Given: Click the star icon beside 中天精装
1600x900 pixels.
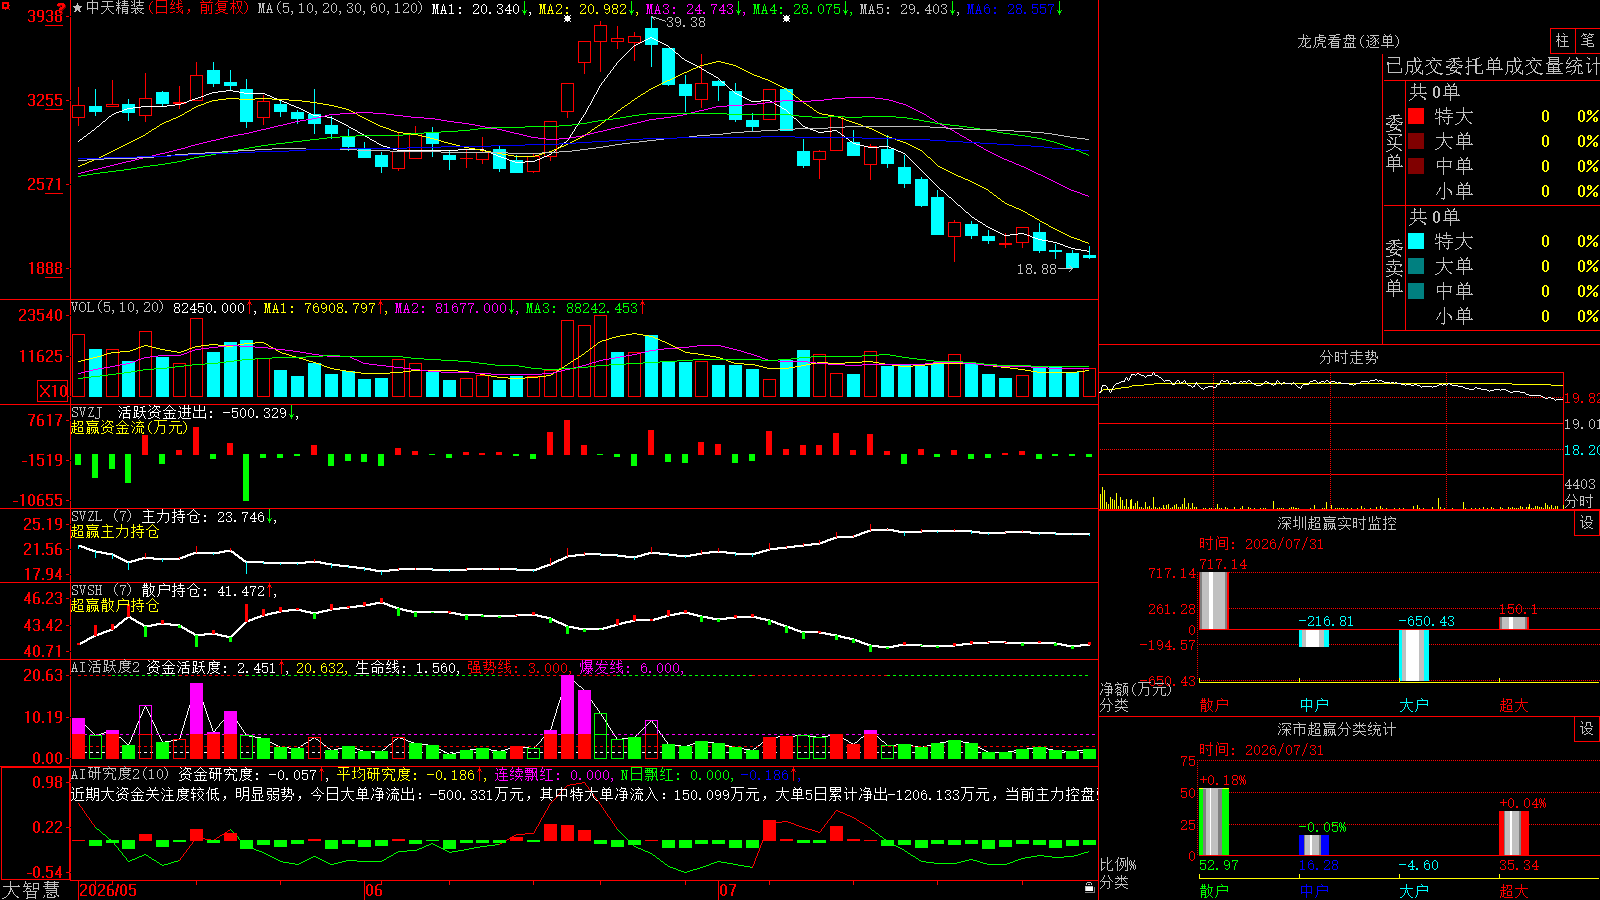Looking at the screenshot, I should coord(78,8).
